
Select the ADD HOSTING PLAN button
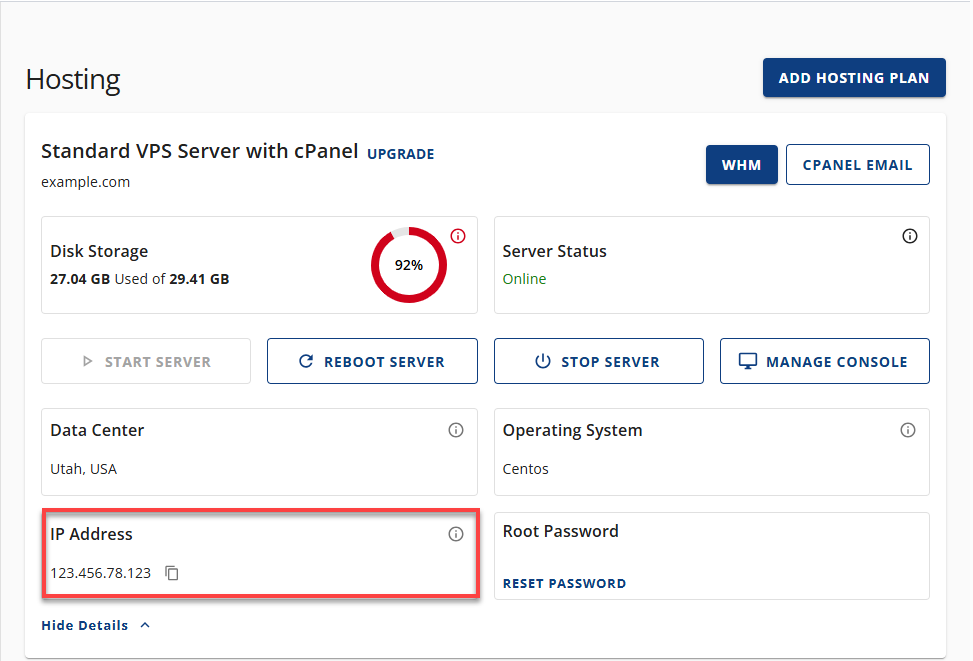tap(854, 77)
